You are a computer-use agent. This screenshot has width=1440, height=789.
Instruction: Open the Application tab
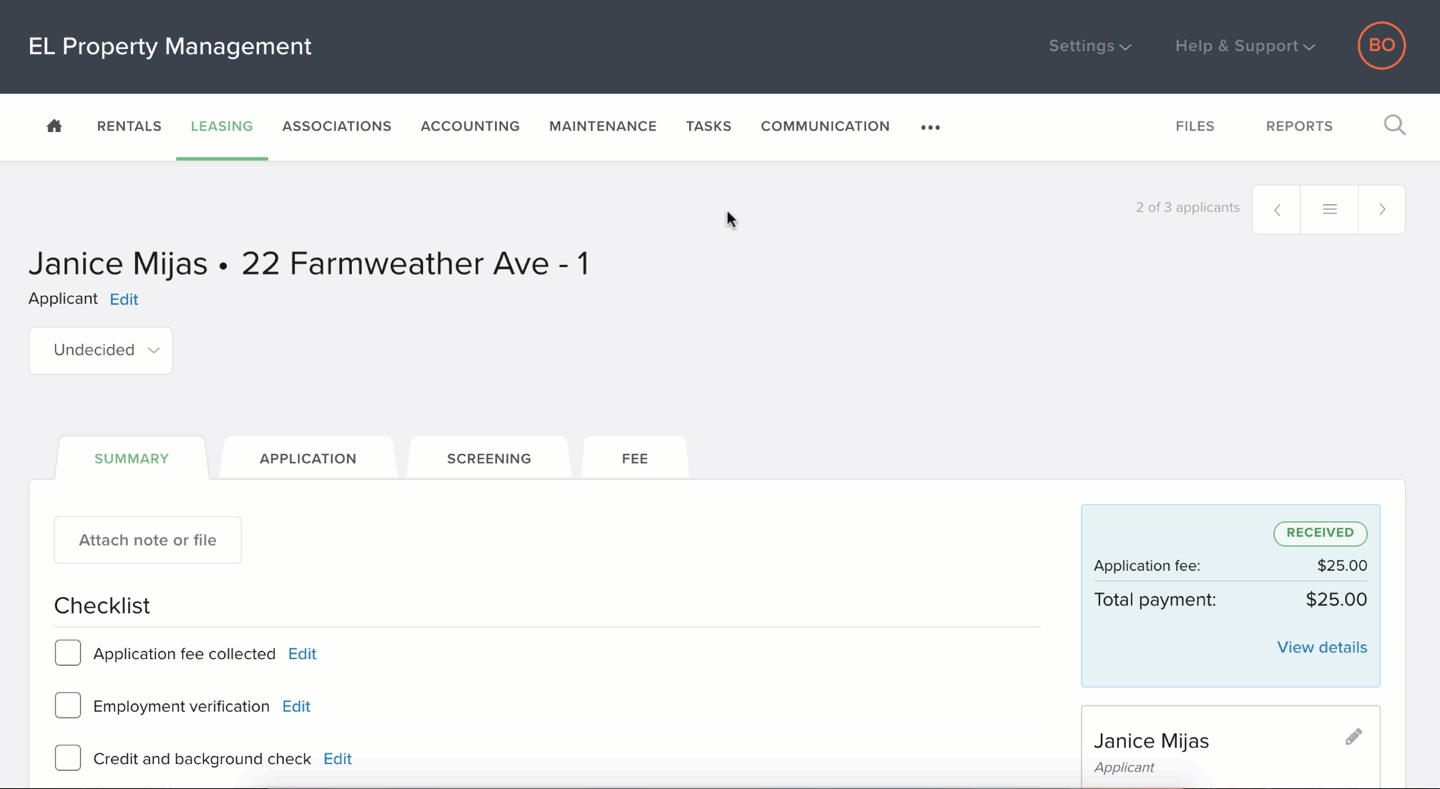(x=308, y=459)
